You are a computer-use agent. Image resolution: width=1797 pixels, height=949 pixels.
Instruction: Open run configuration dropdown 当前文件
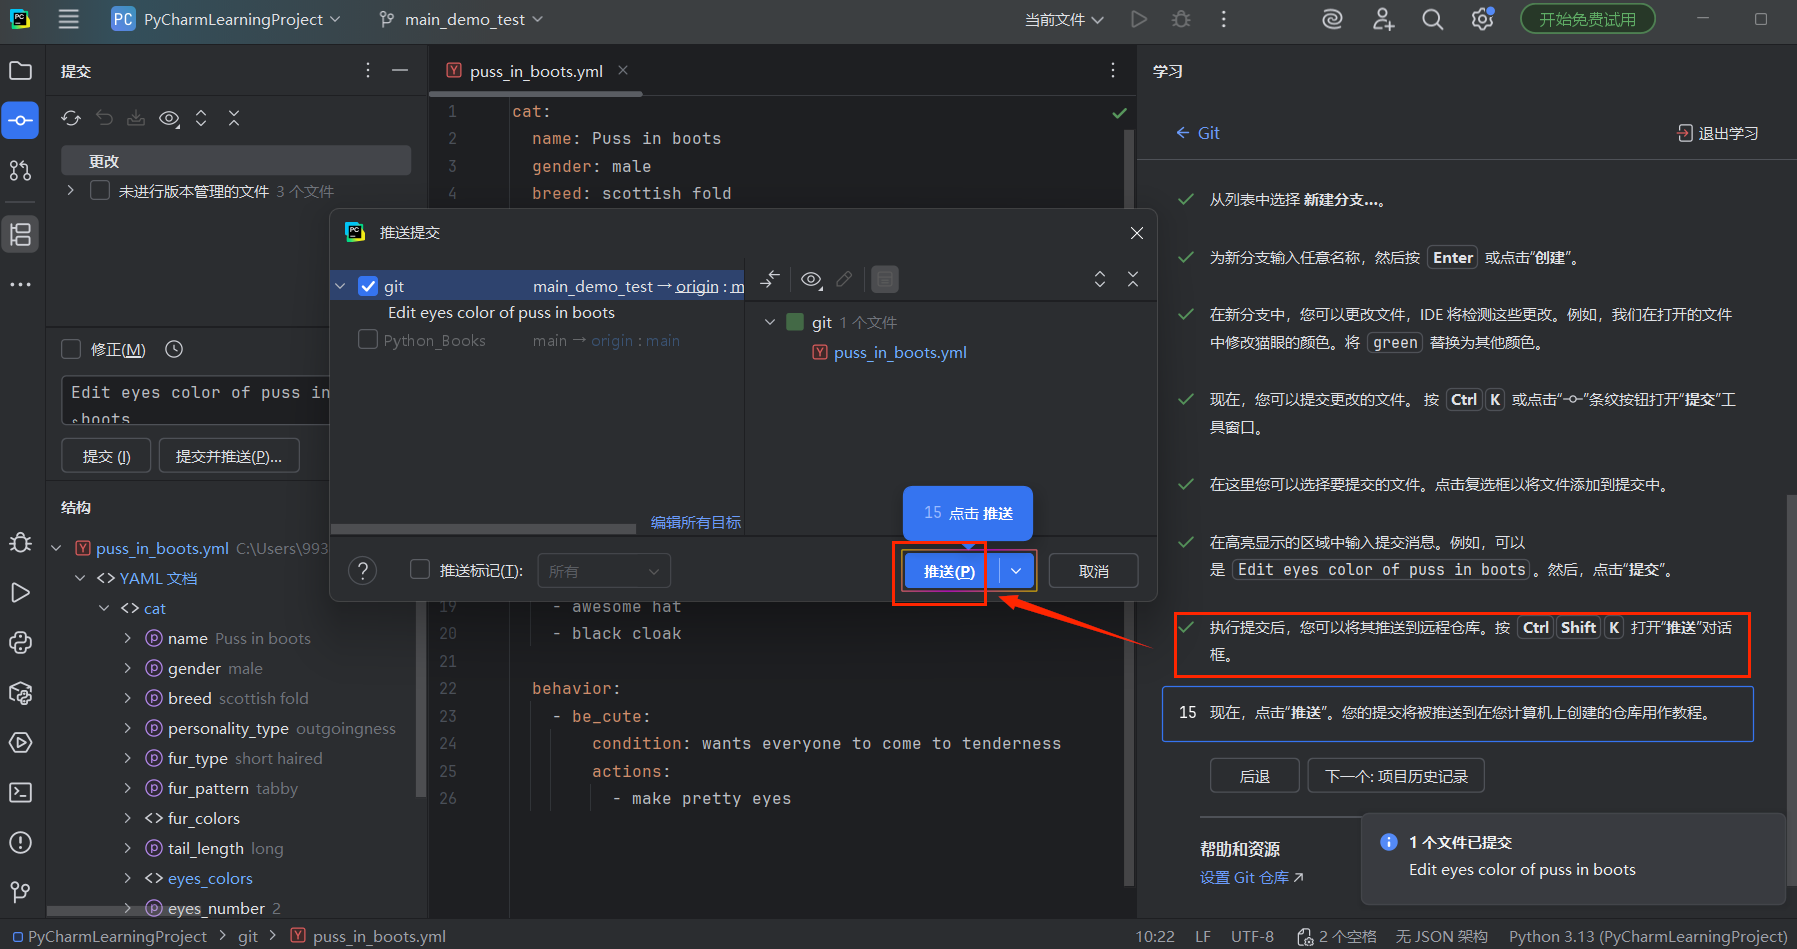(1064, 19)
